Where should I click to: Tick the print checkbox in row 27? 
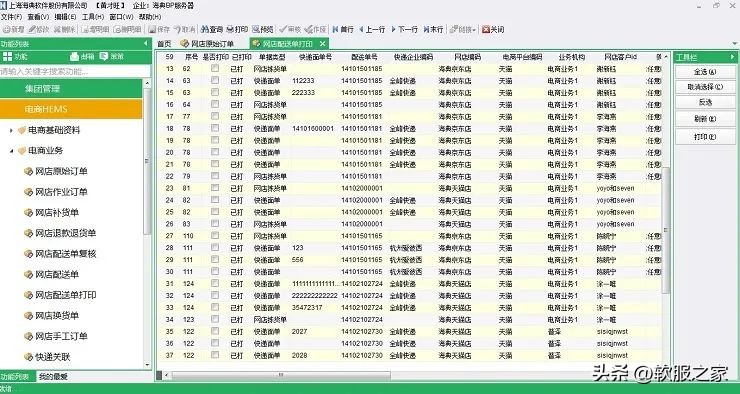pos(215,235)
